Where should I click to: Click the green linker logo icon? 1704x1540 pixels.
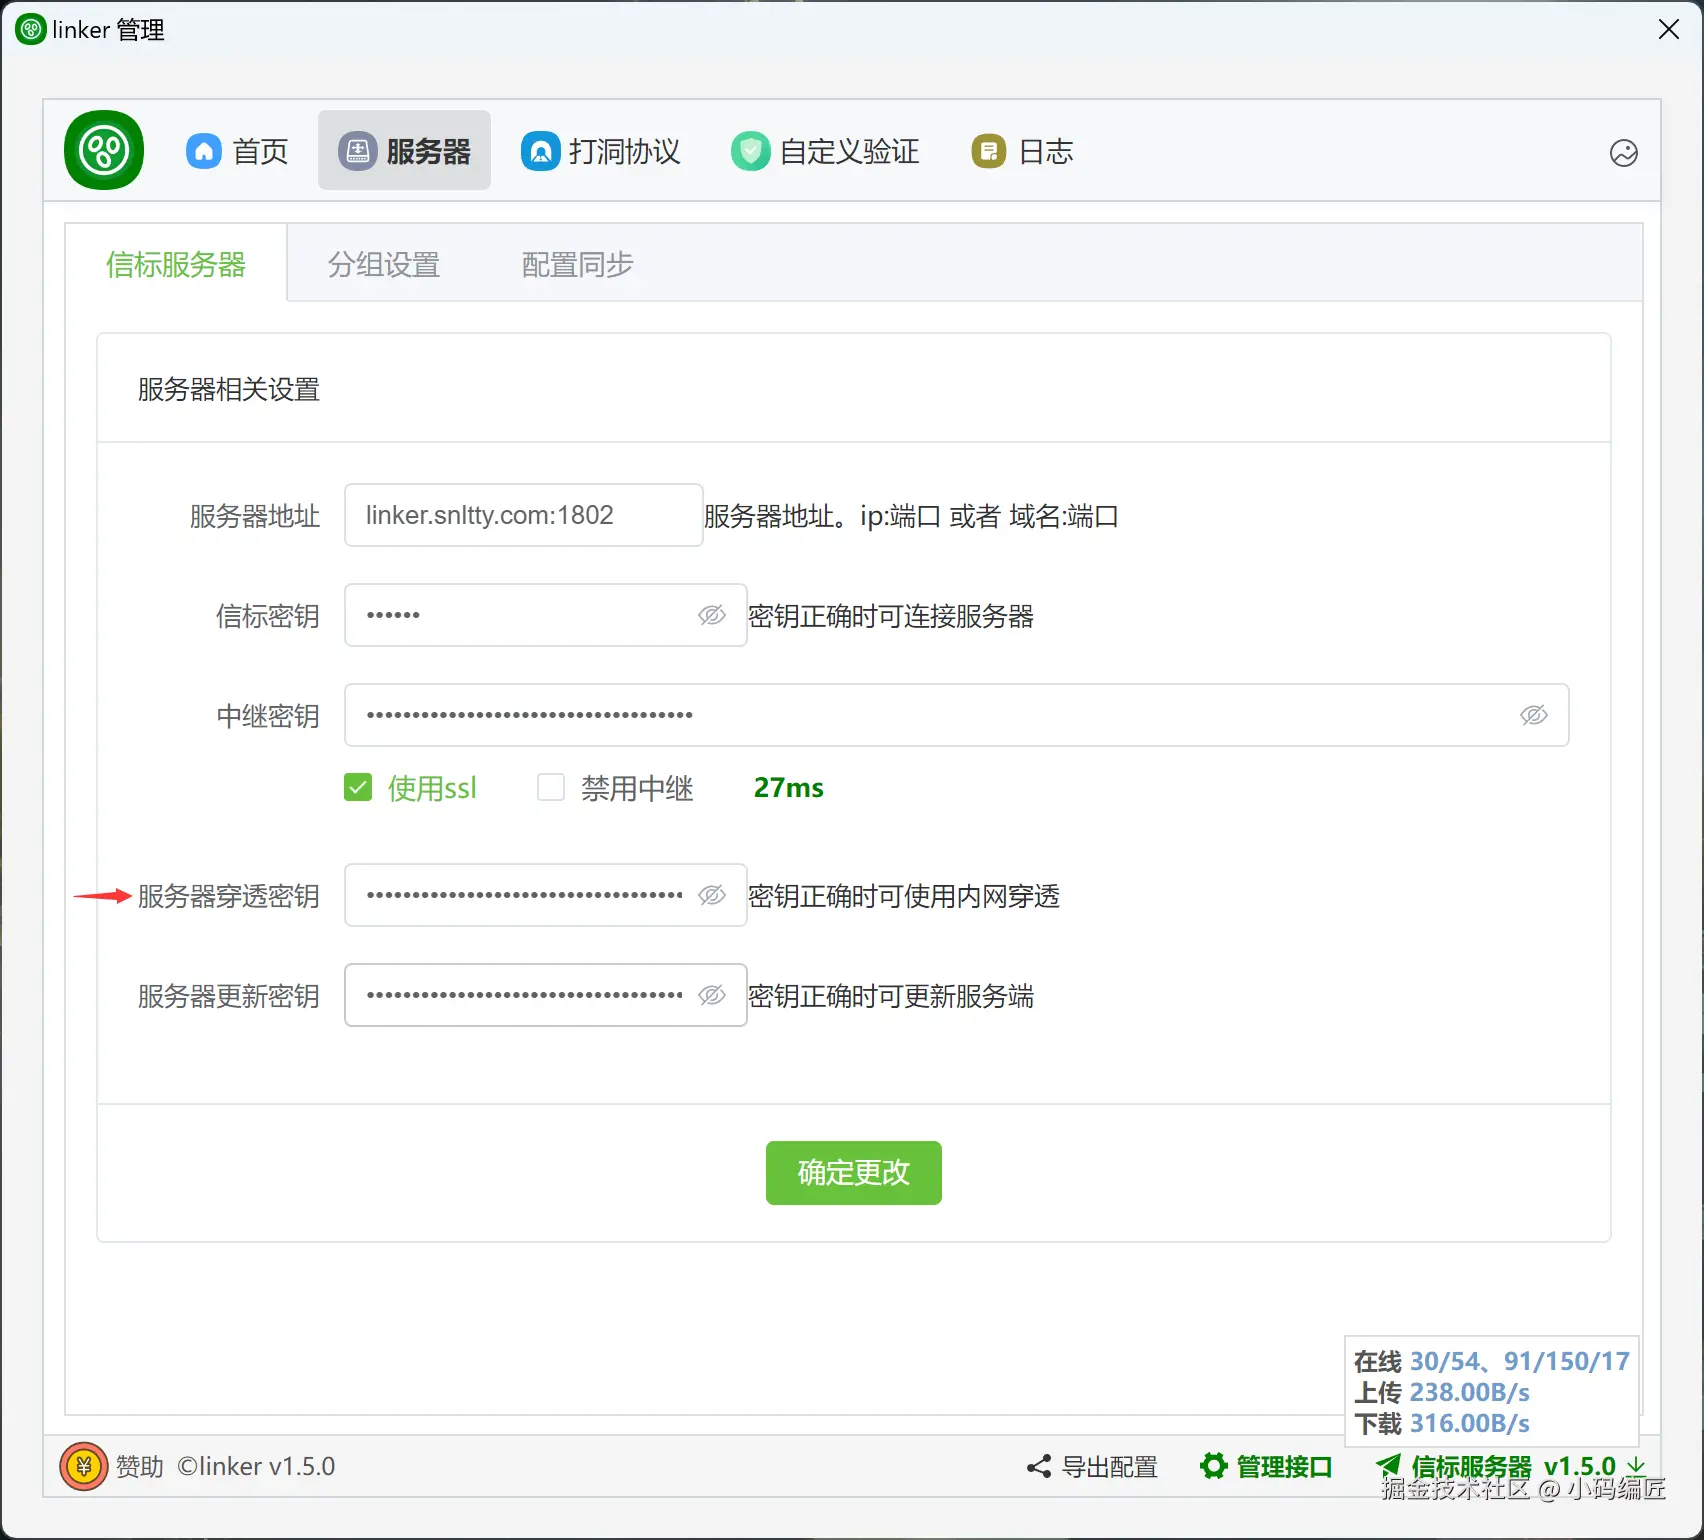(x=104, y=150)
